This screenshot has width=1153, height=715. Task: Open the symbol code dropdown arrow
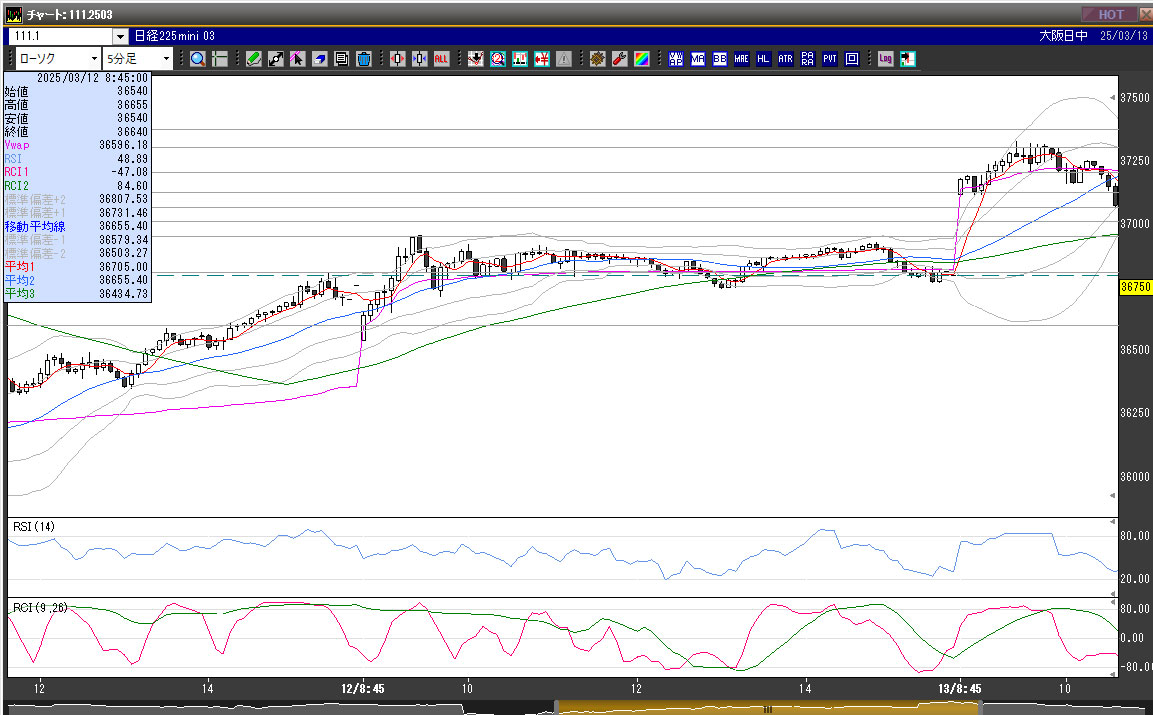121,36
